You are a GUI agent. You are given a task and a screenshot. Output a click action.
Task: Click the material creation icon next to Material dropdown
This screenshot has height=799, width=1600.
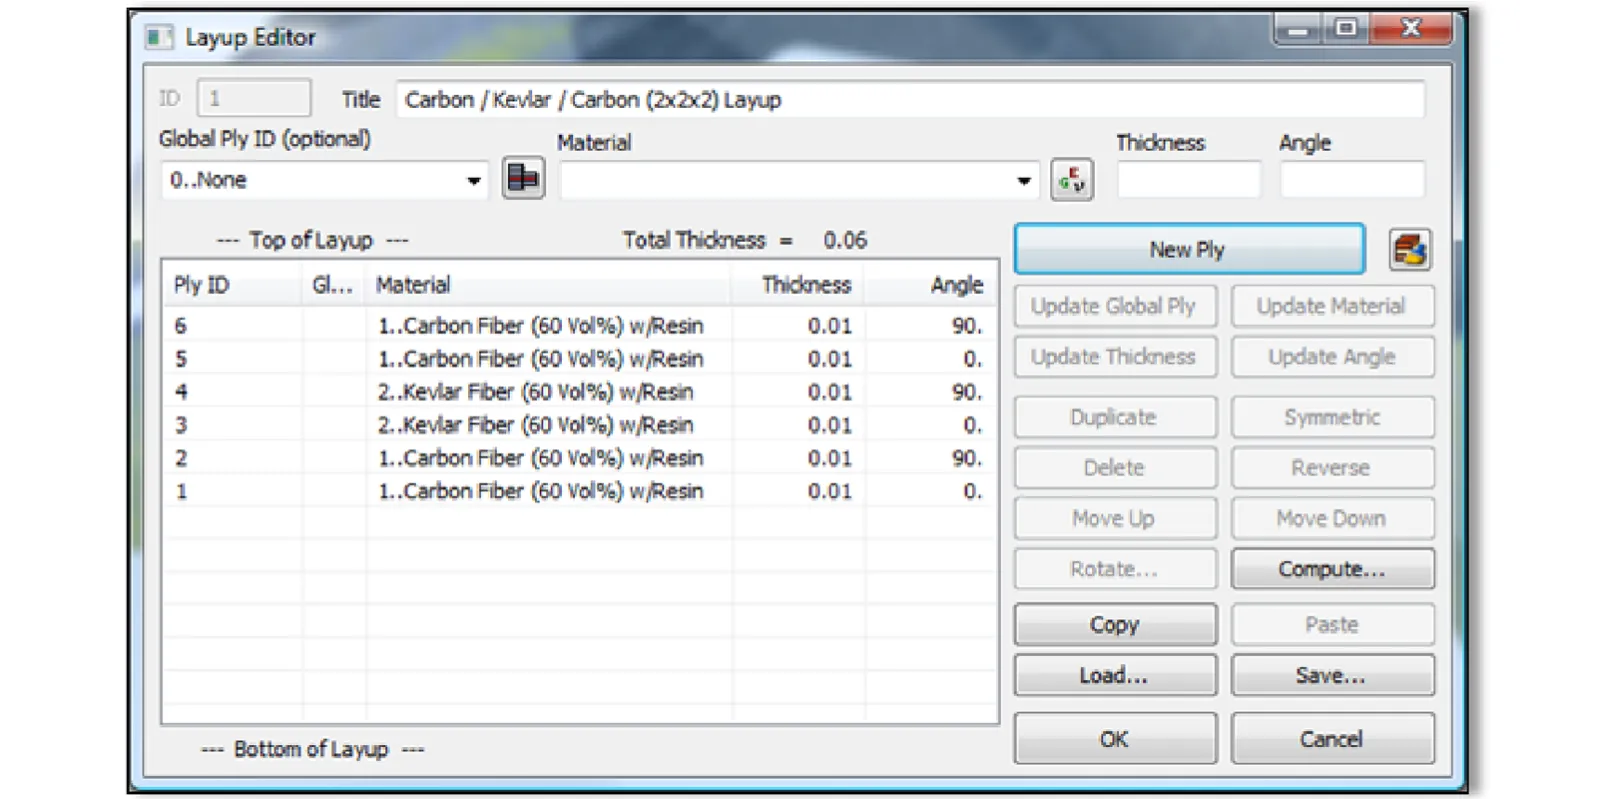[1071, 180]
